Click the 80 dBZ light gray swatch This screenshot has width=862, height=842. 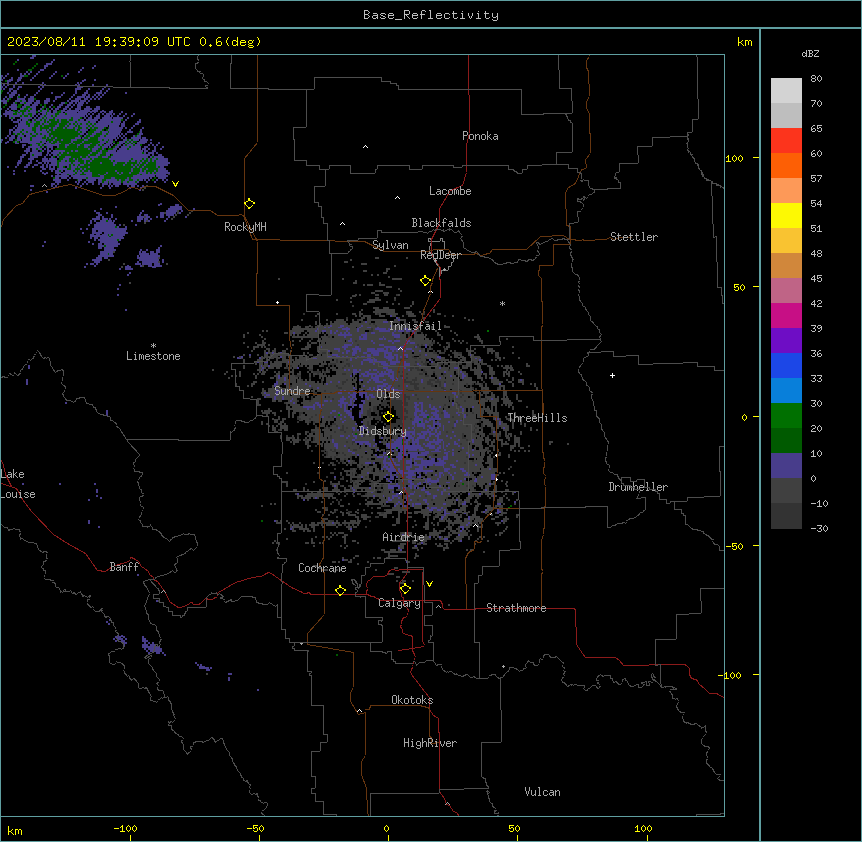(786, 90)
